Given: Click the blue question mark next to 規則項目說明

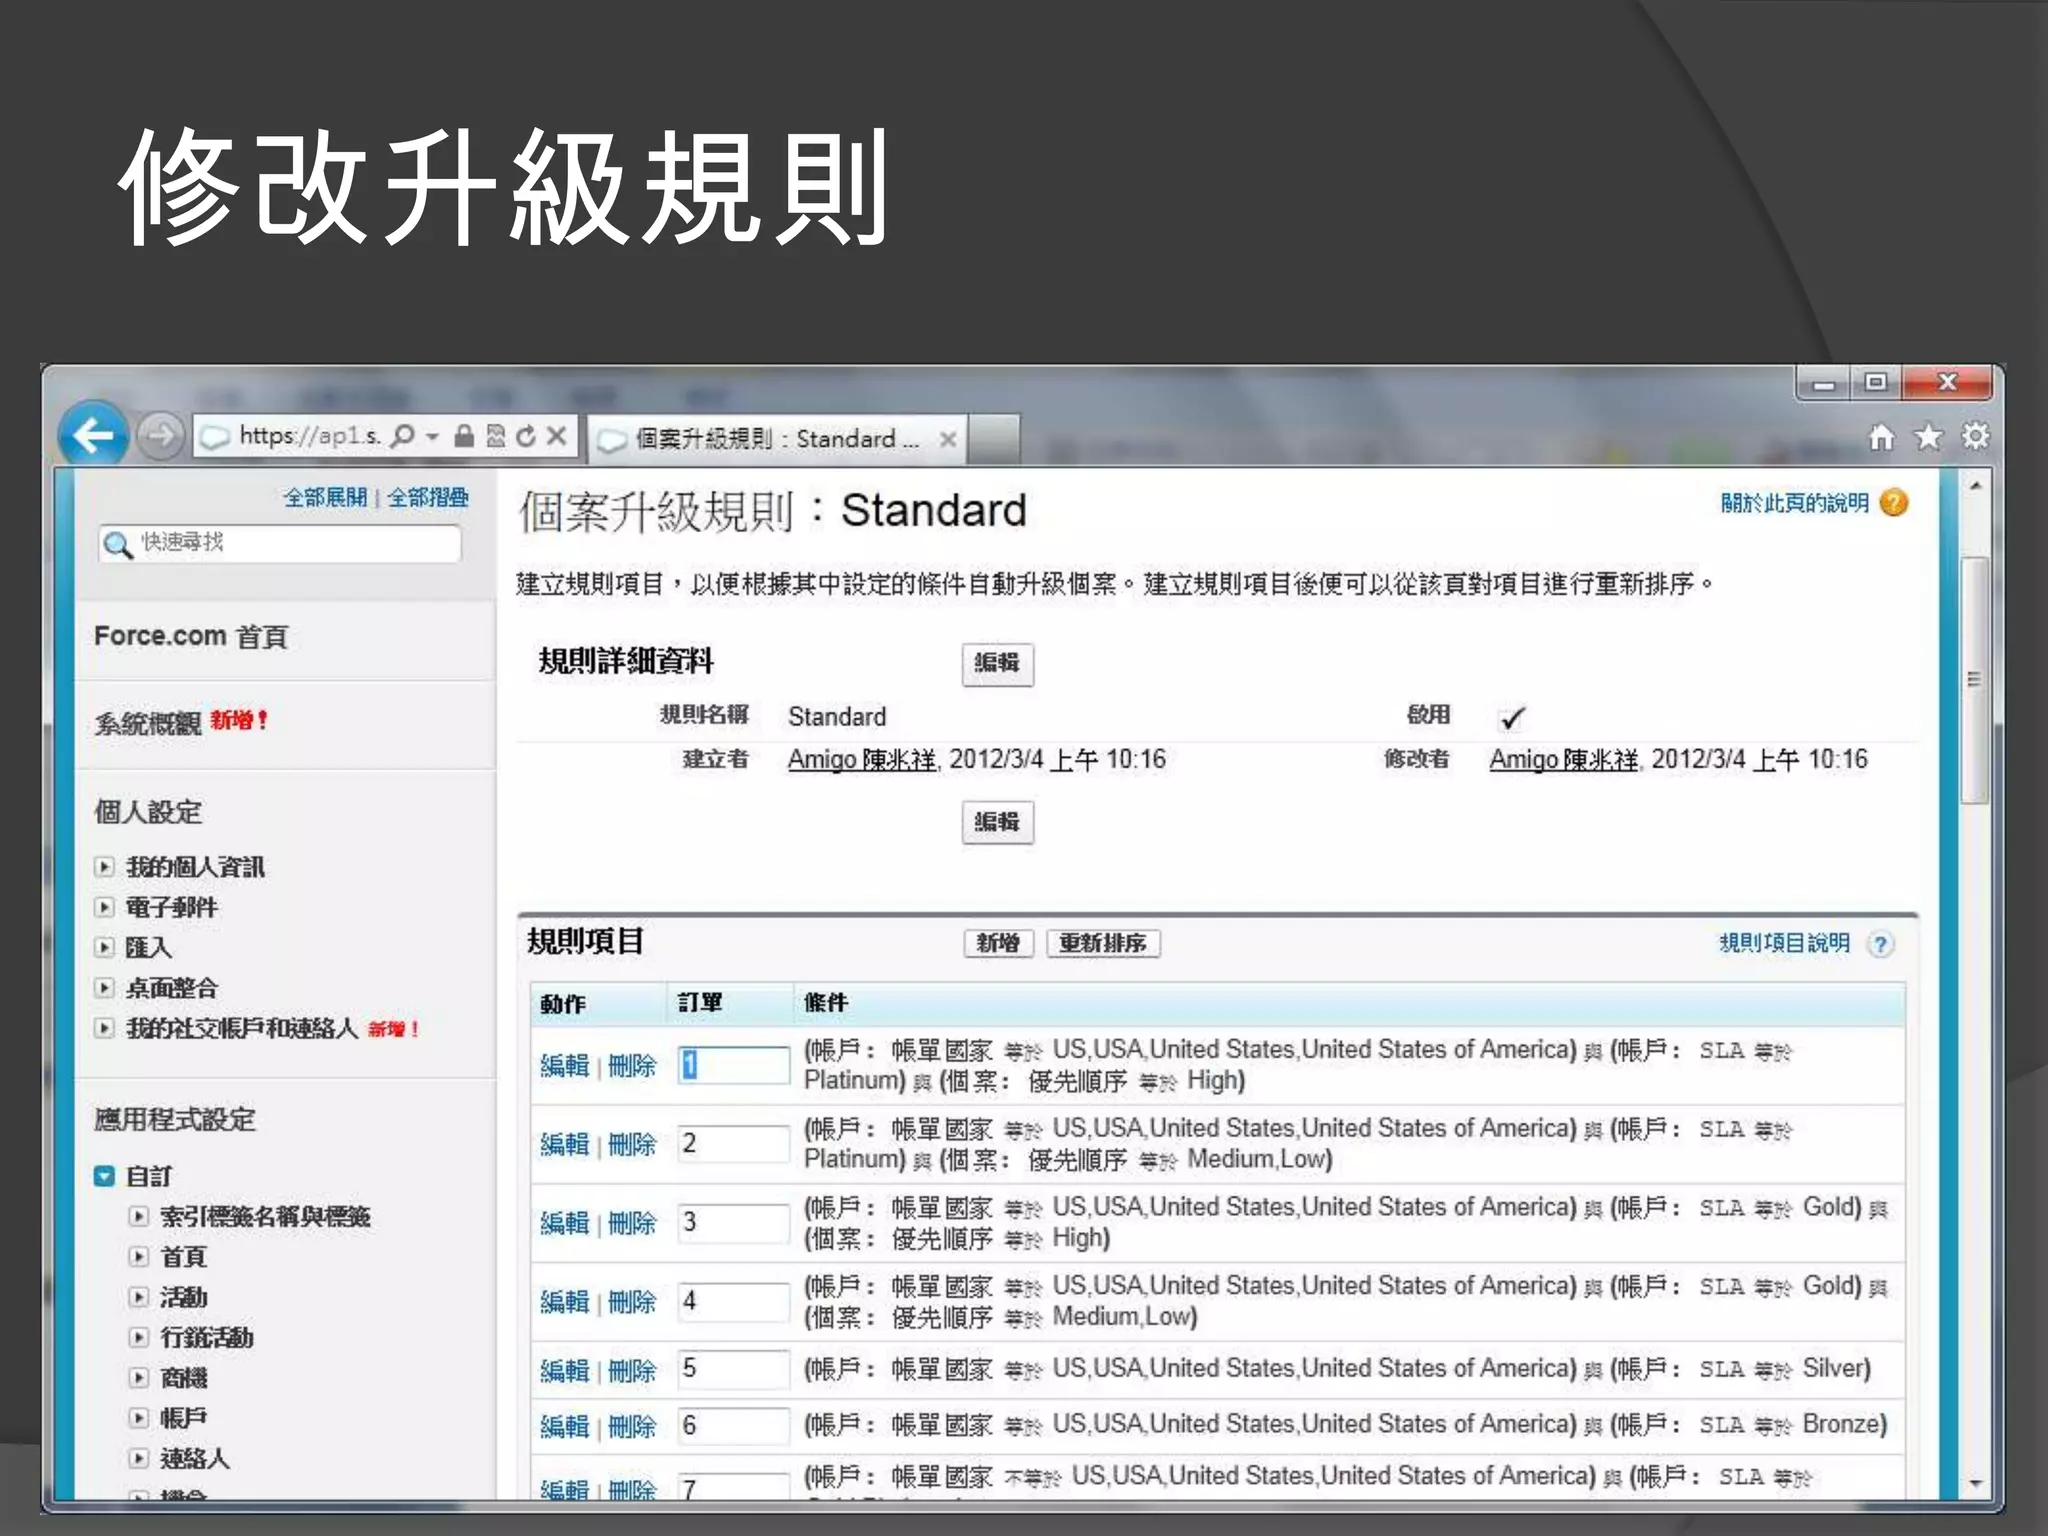Looking at the screenshot, I should tap(1881, 944).
